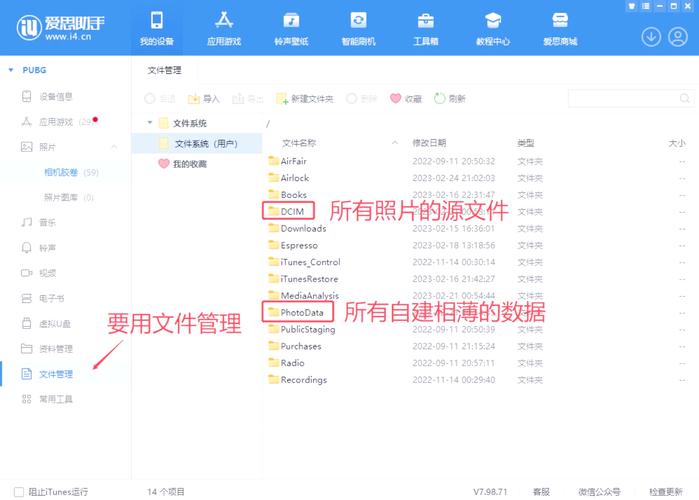The image size is (699, 500).
Task: Click the 大小 column header
Action: [677, 143]
